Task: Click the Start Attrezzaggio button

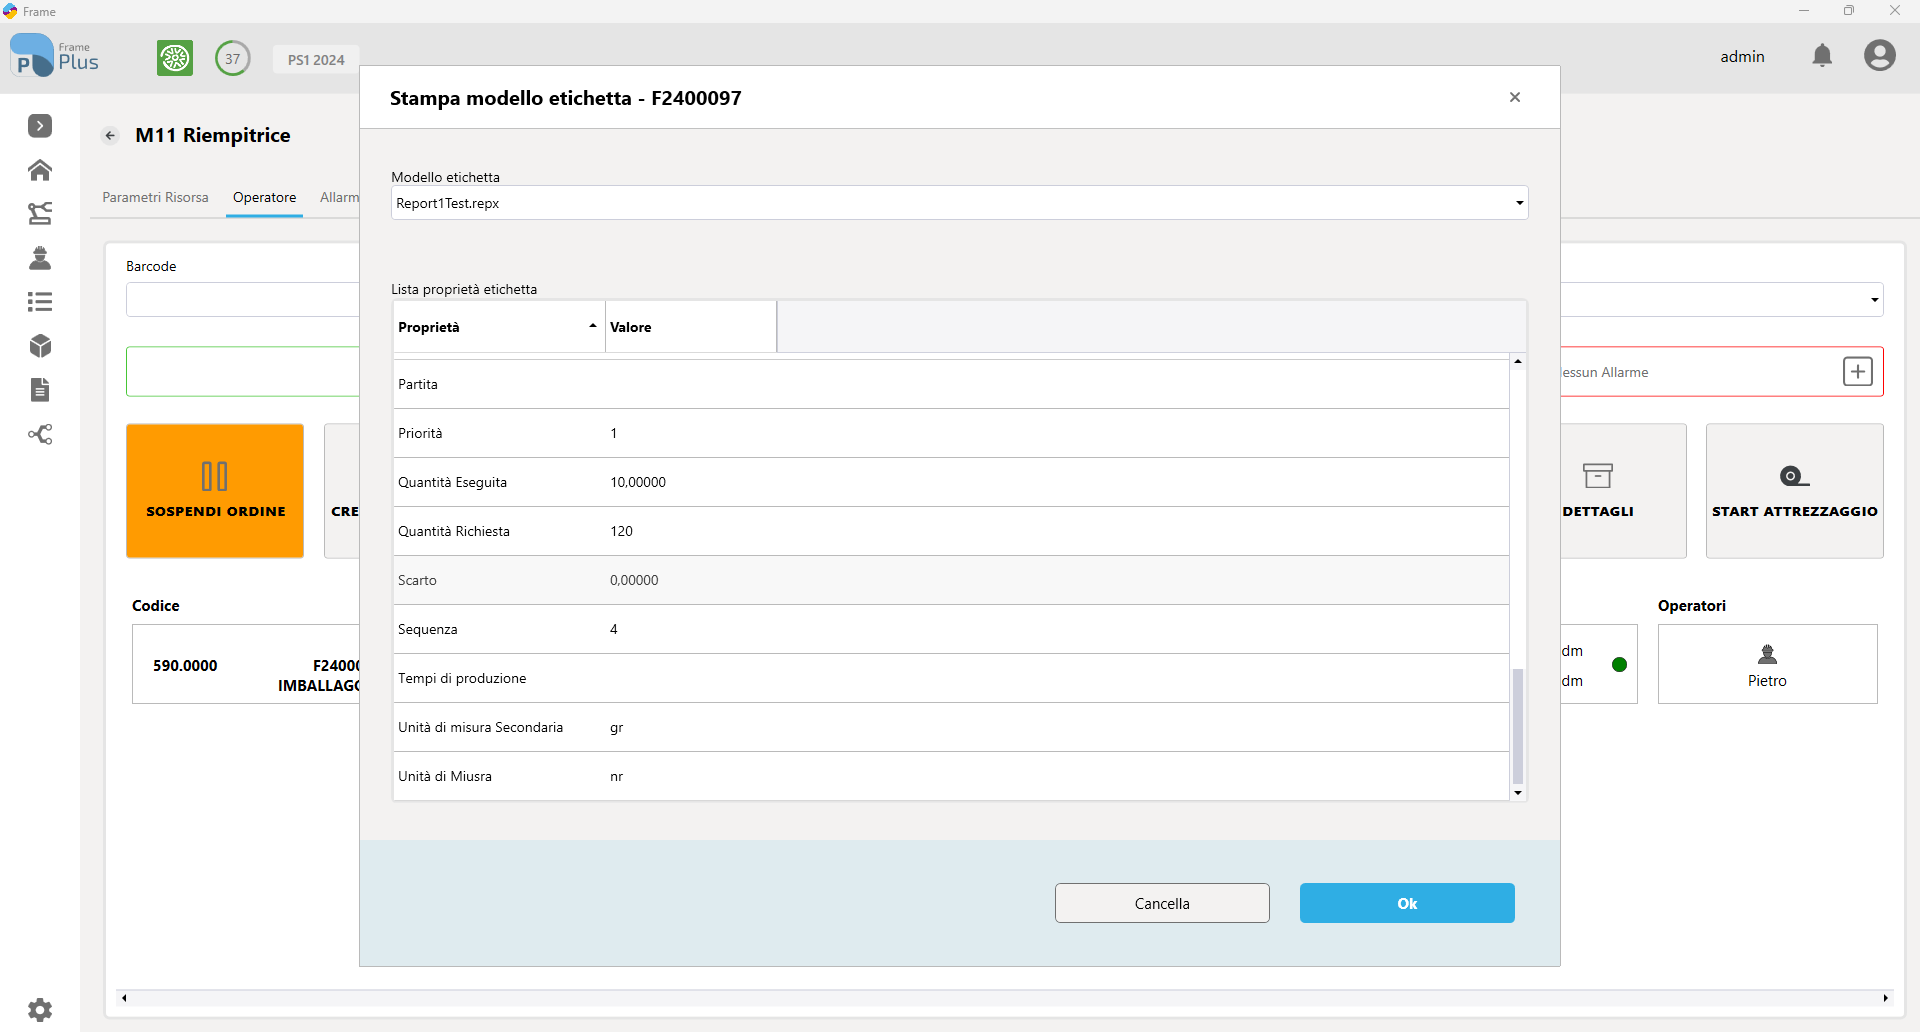Action: pos(1795,491)
